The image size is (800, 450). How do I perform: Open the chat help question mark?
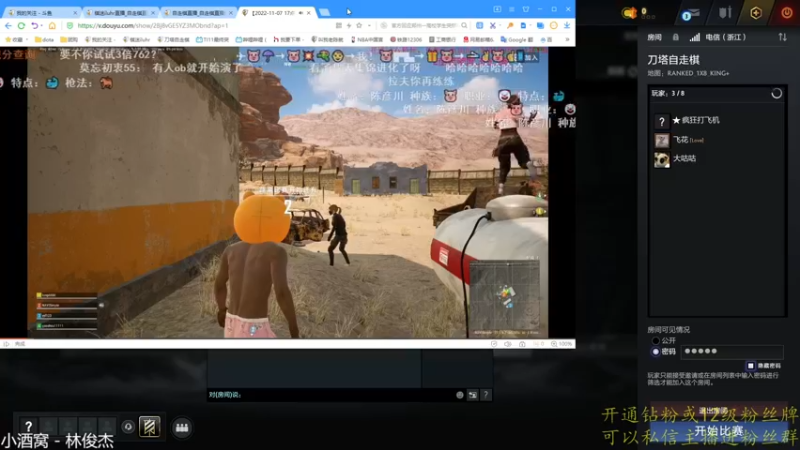(486, 395)
